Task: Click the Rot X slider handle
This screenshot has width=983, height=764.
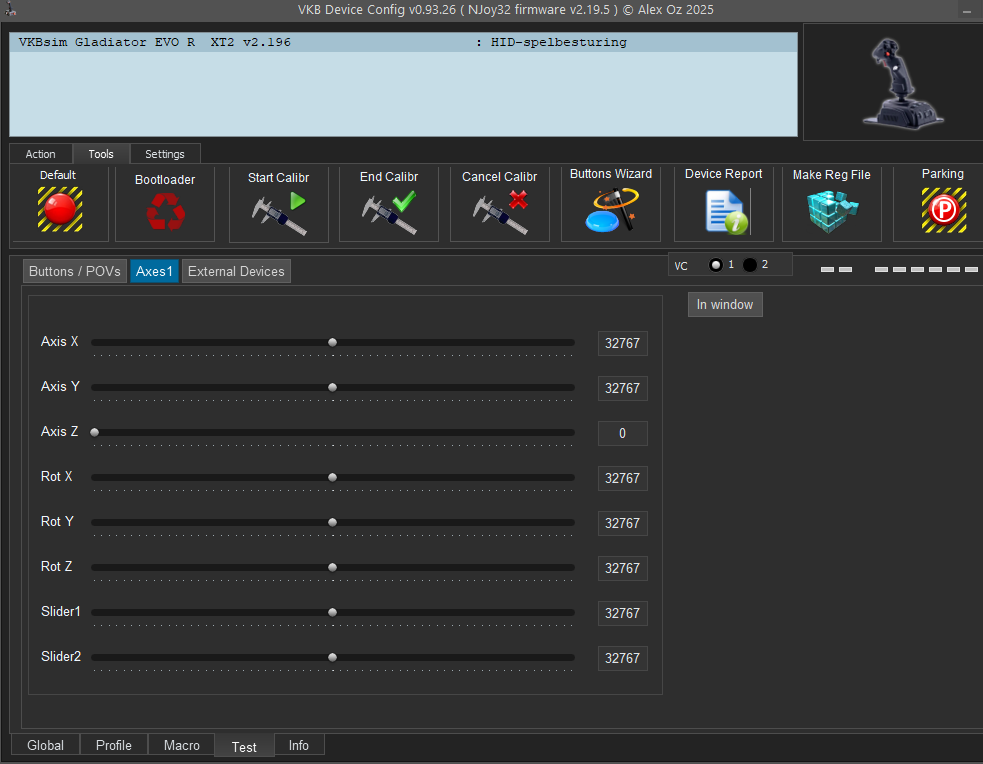Action: click(x=333, y=478)
